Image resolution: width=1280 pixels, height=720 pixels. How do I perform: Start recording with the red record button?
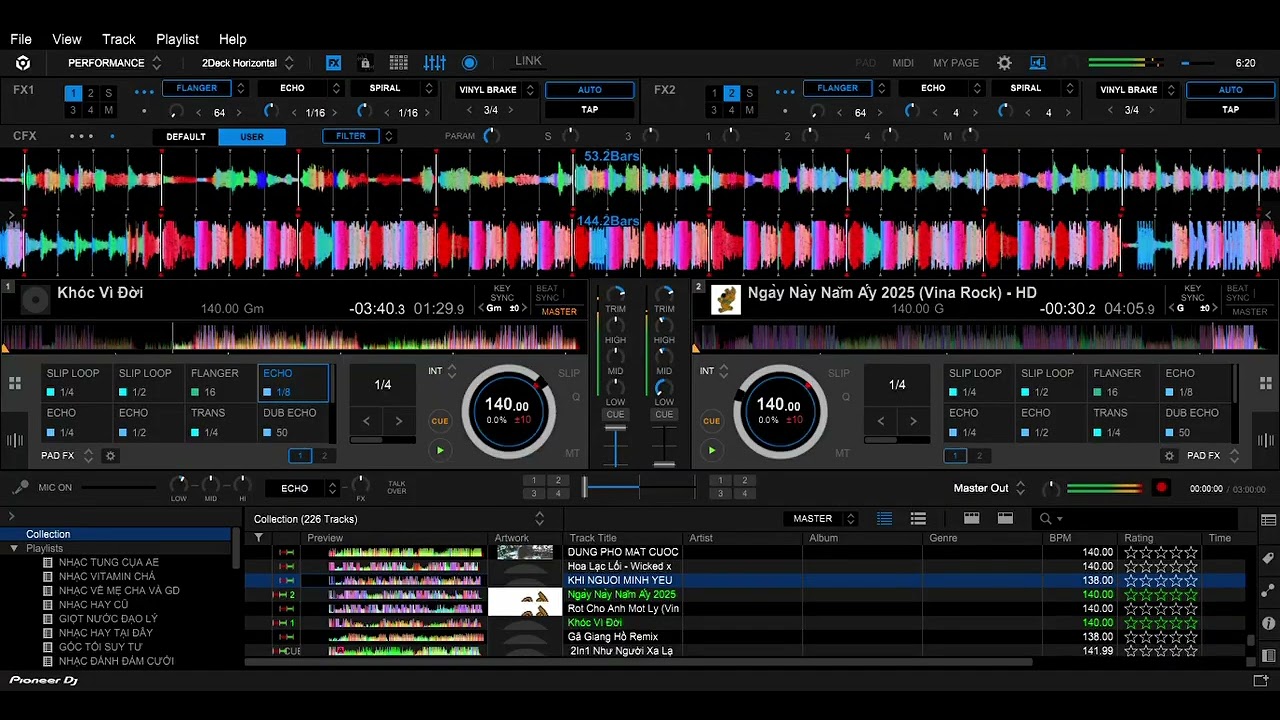(x=1161, y=488)
